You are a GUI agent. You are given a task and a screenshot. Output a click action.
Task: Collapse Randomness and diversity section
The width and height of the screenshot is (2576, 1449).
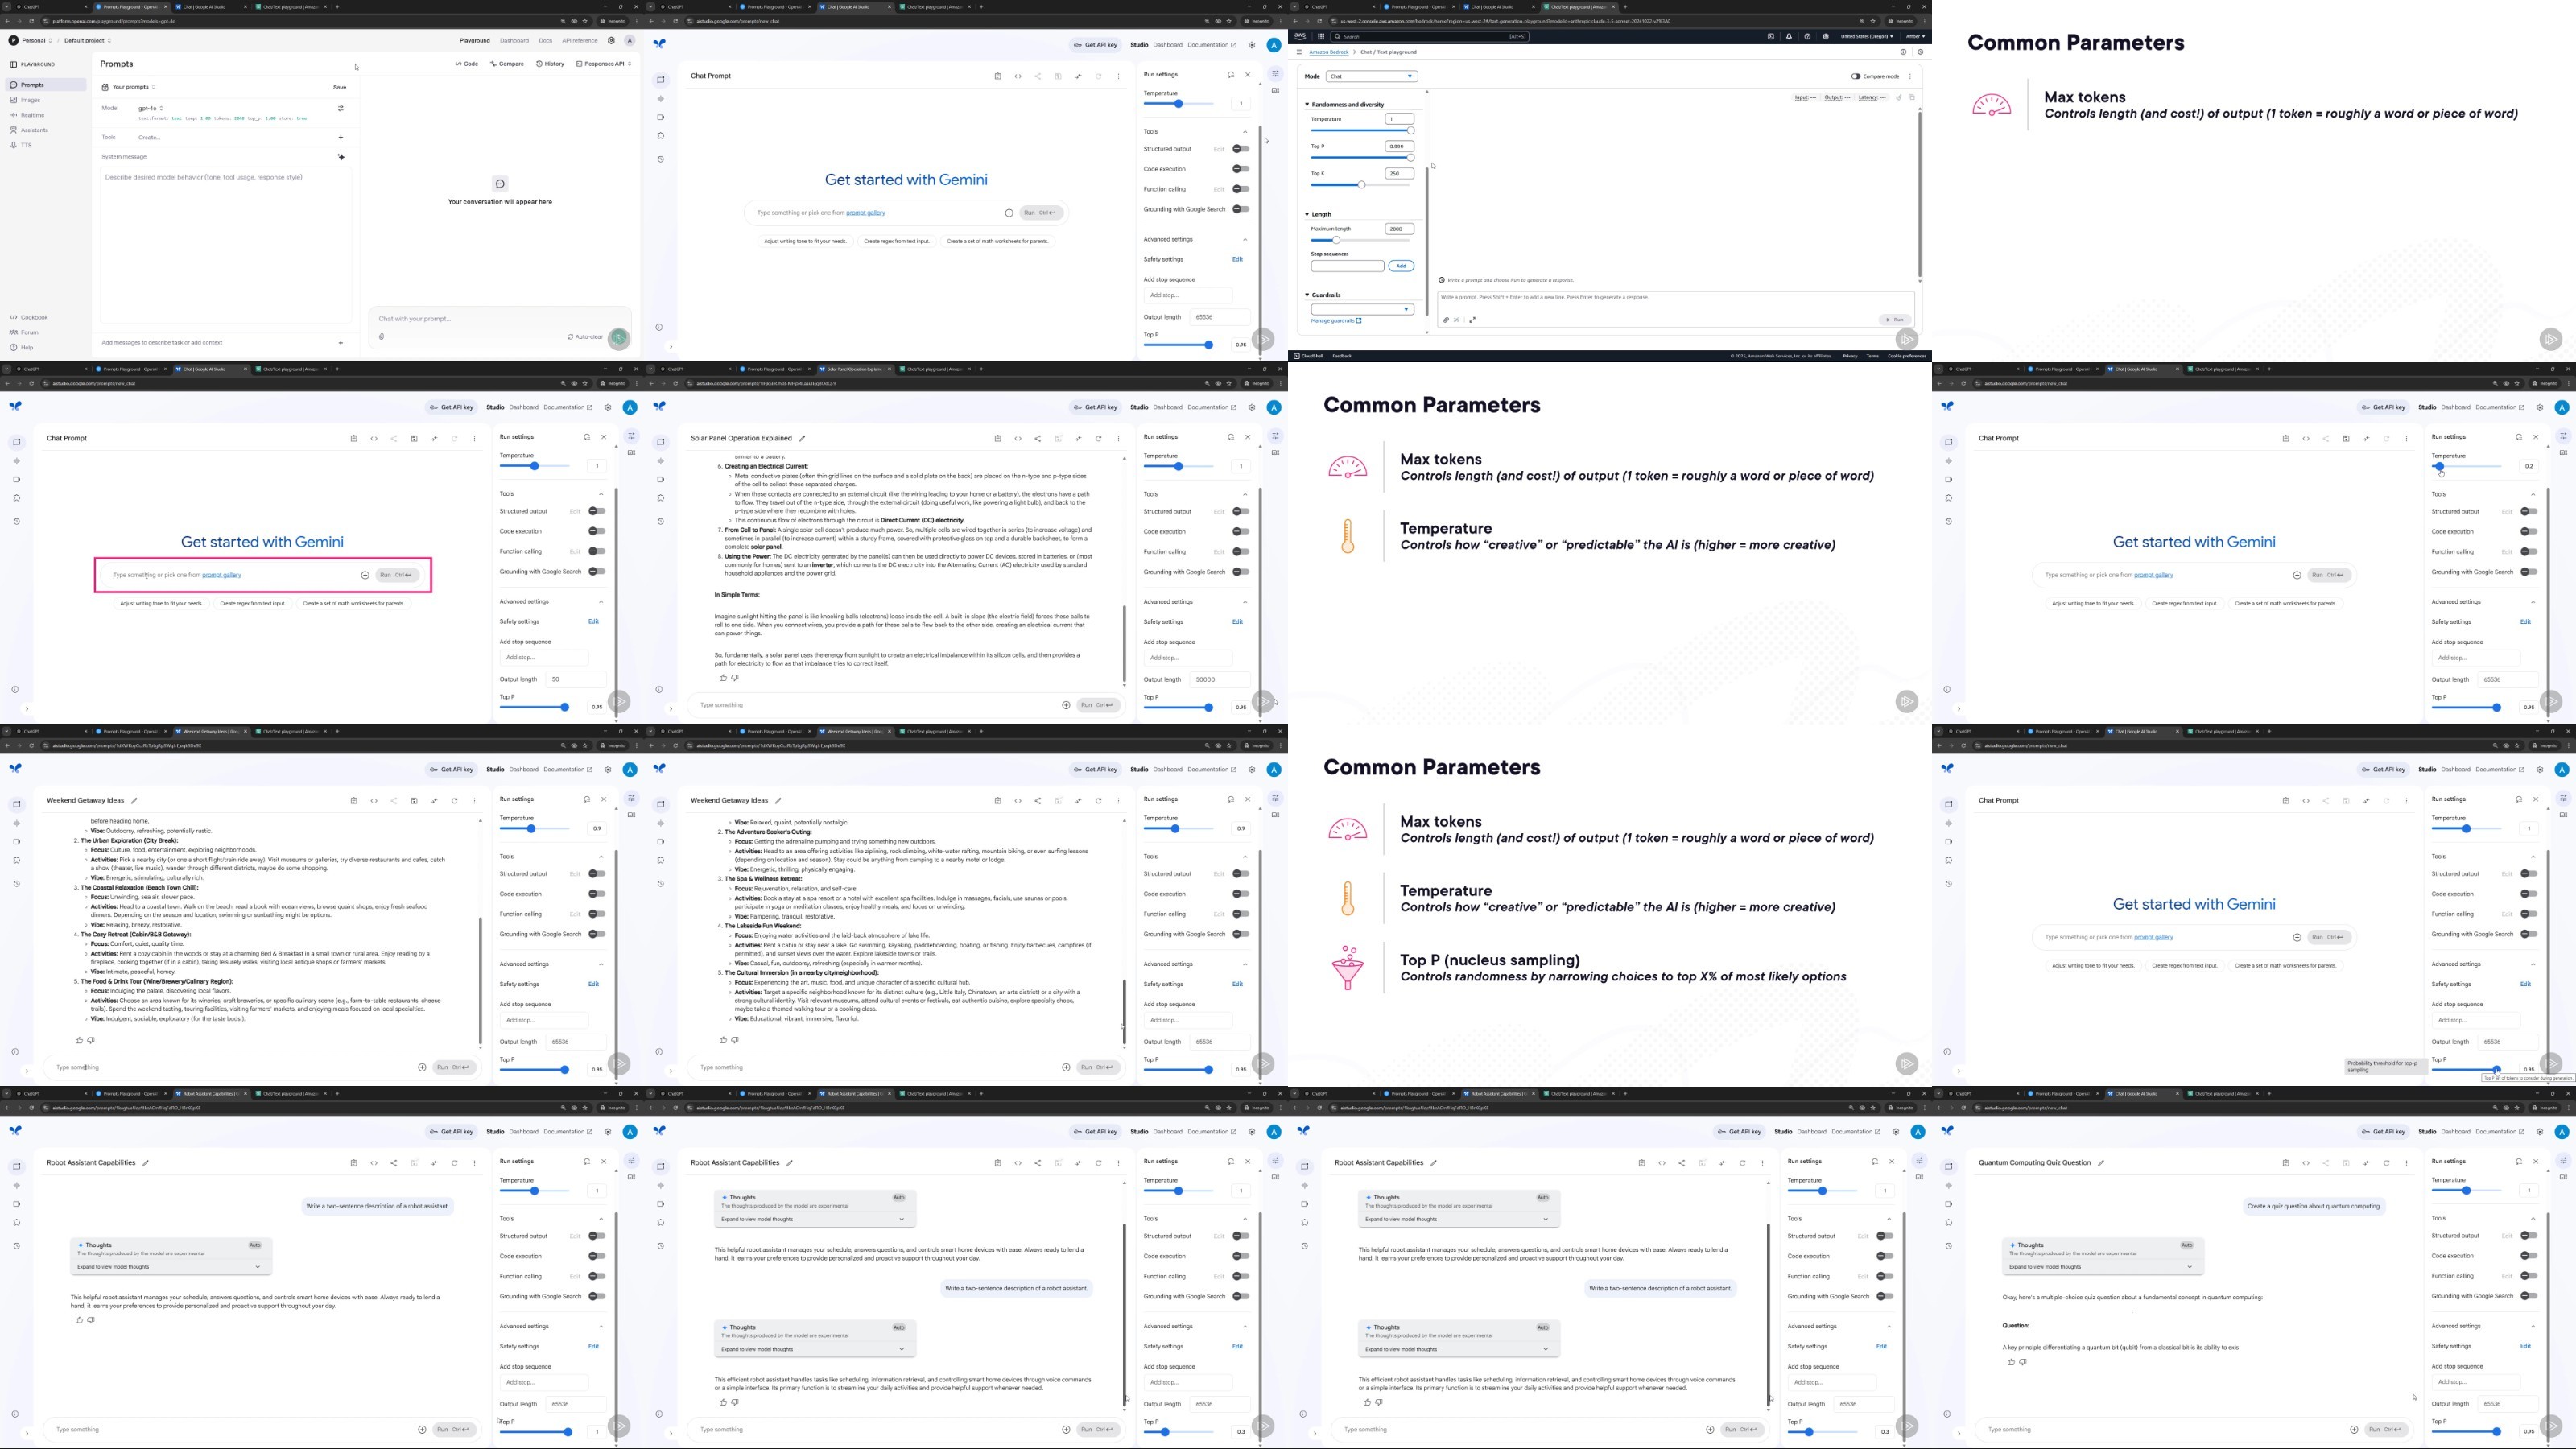point(1346,104)
